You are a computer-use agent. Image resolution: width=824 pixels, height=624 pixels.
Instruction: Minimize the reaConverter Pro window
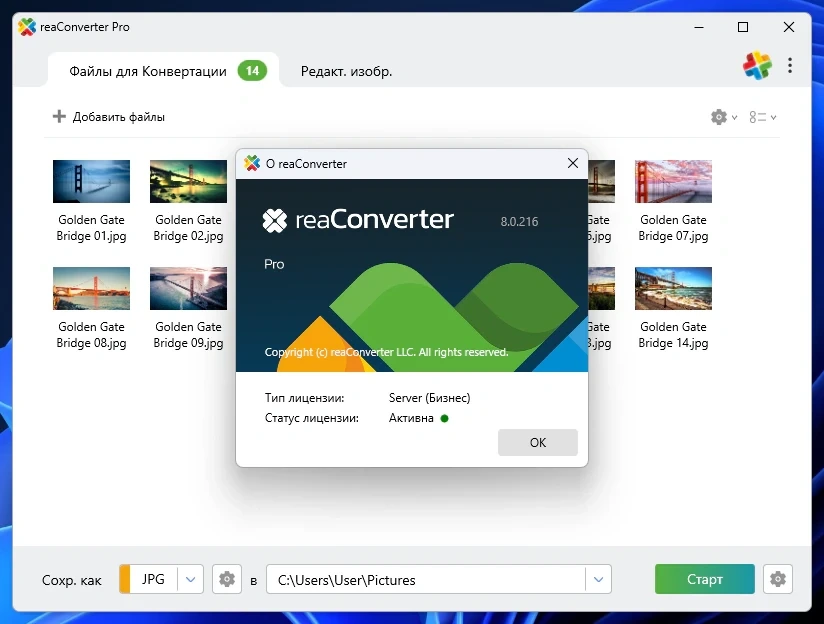point(698,27)
